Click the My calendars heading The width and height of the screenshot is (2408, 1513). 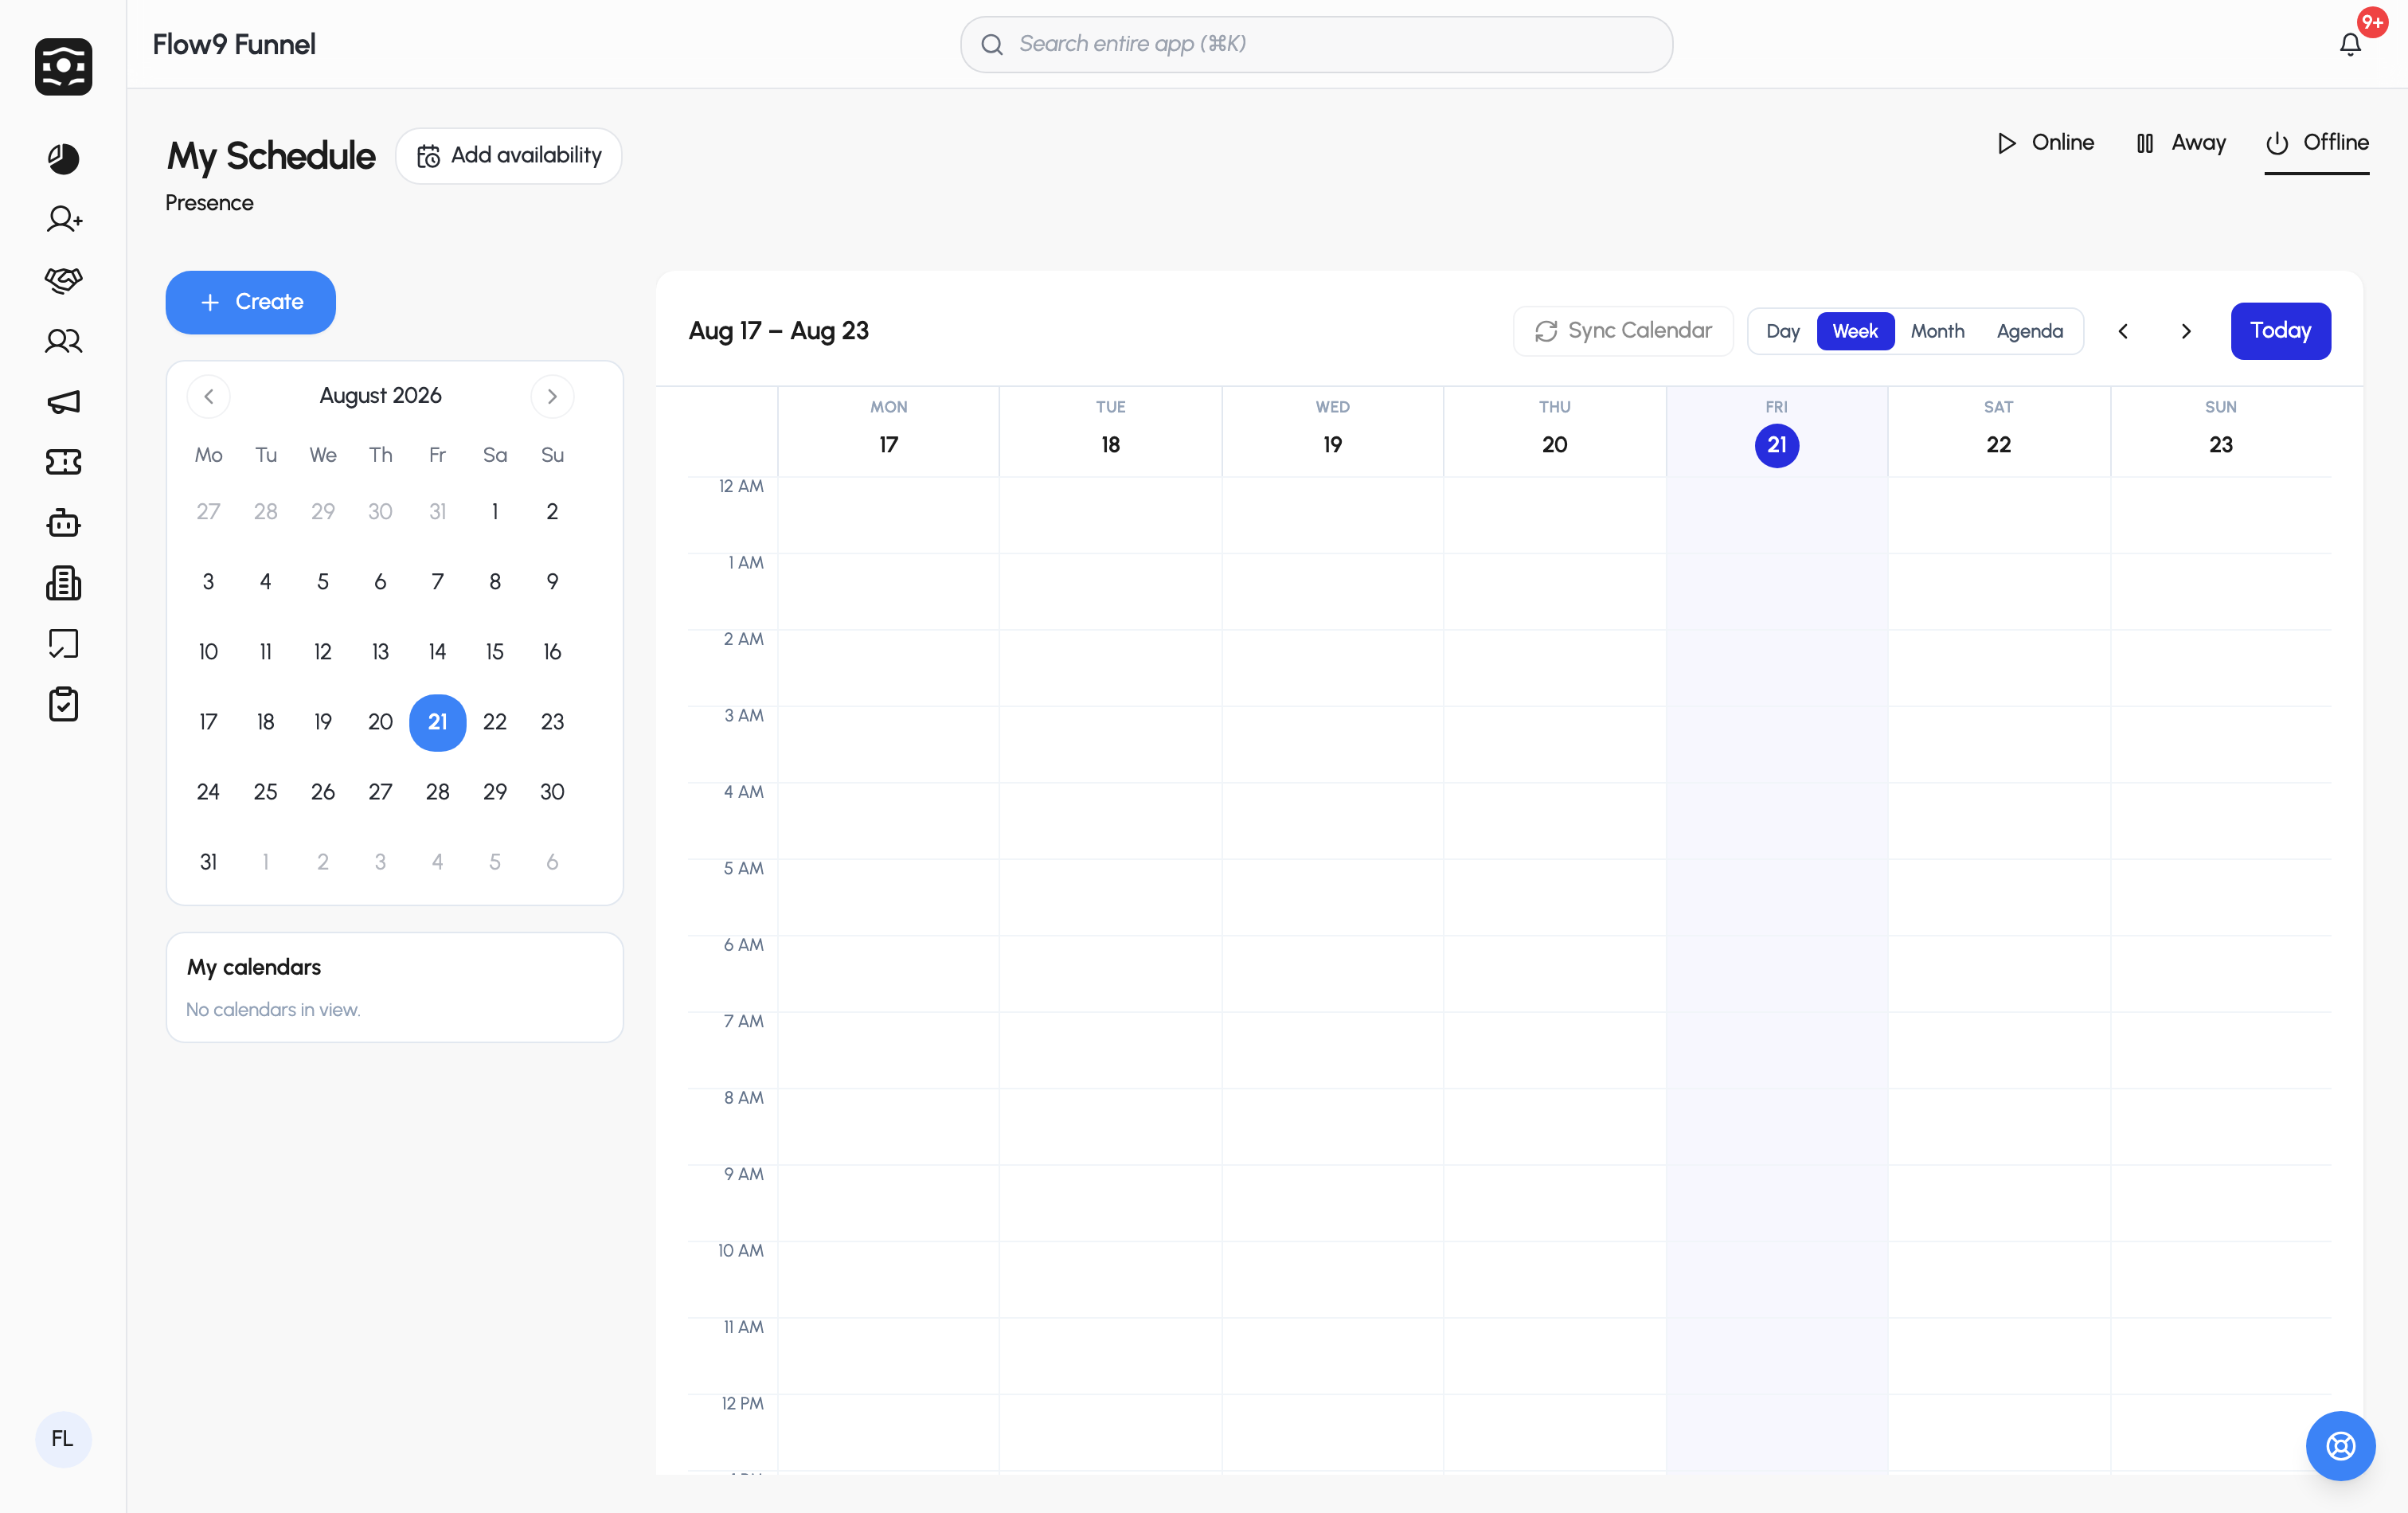point(254,967)
